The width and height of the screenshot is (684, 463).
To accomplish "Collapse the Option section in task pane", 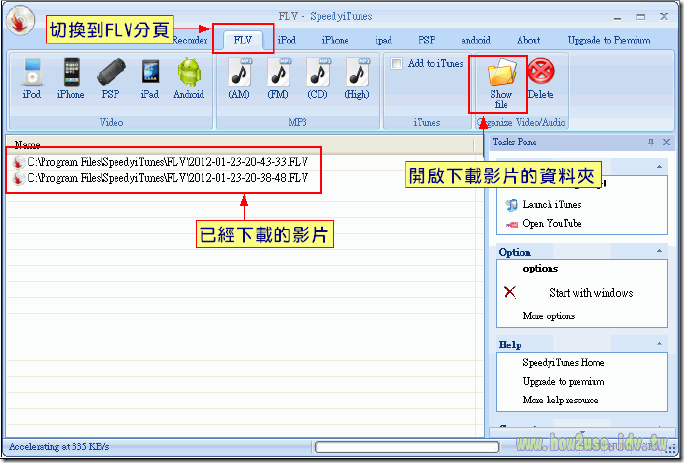I will [x=659, y=252].
